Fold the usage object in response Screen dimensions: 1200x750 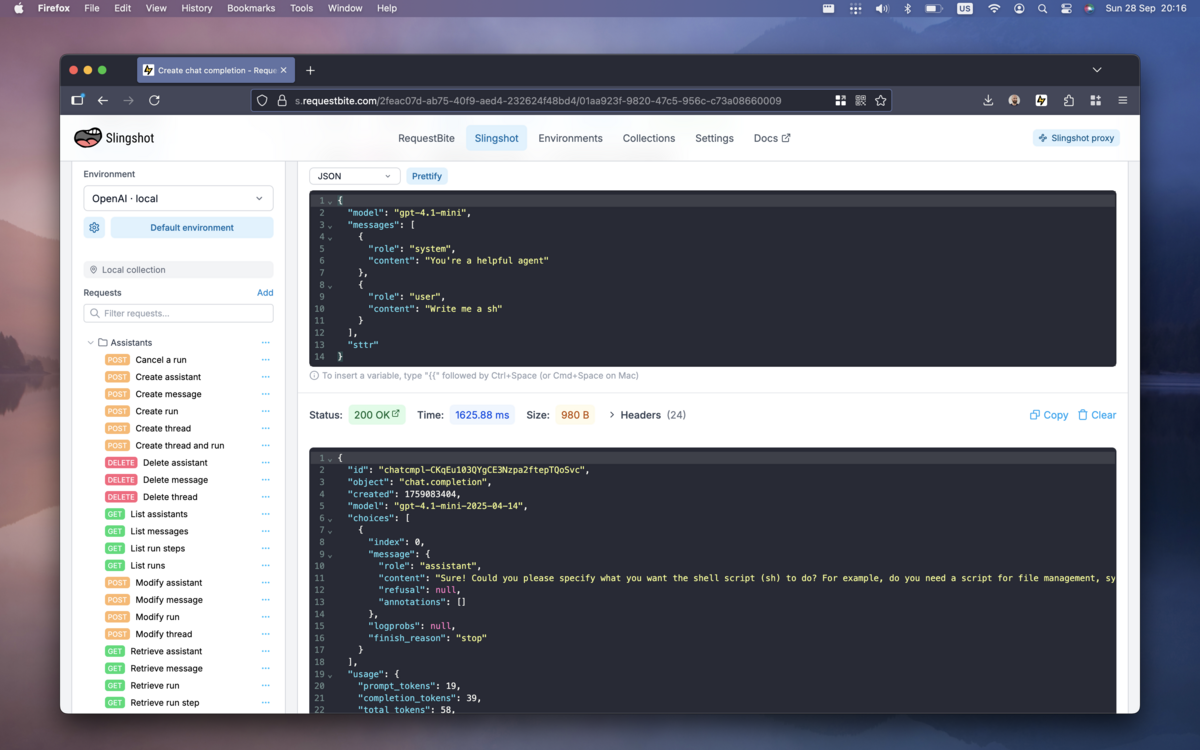tap(330, 675)
